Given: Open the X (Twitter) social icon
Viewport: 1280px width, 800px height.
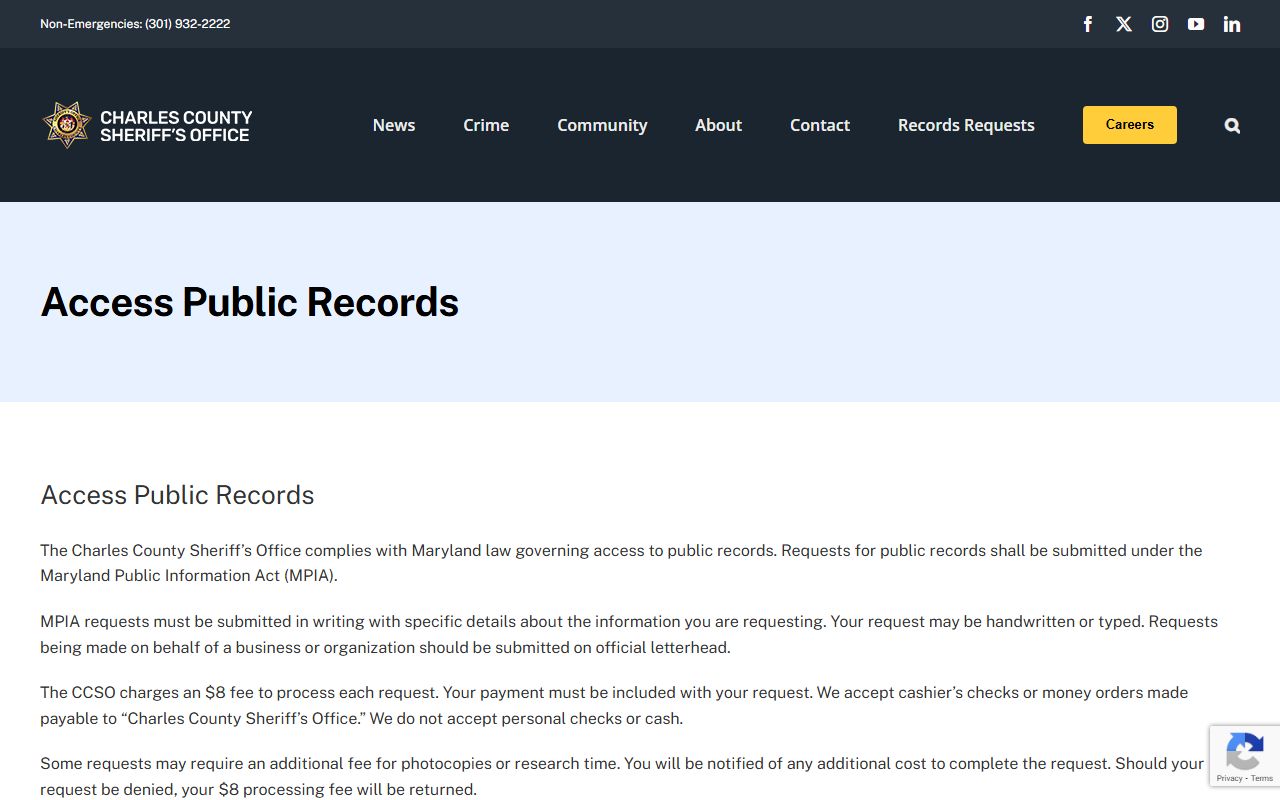Looking at the screenshot, I should pos(1124,24).
